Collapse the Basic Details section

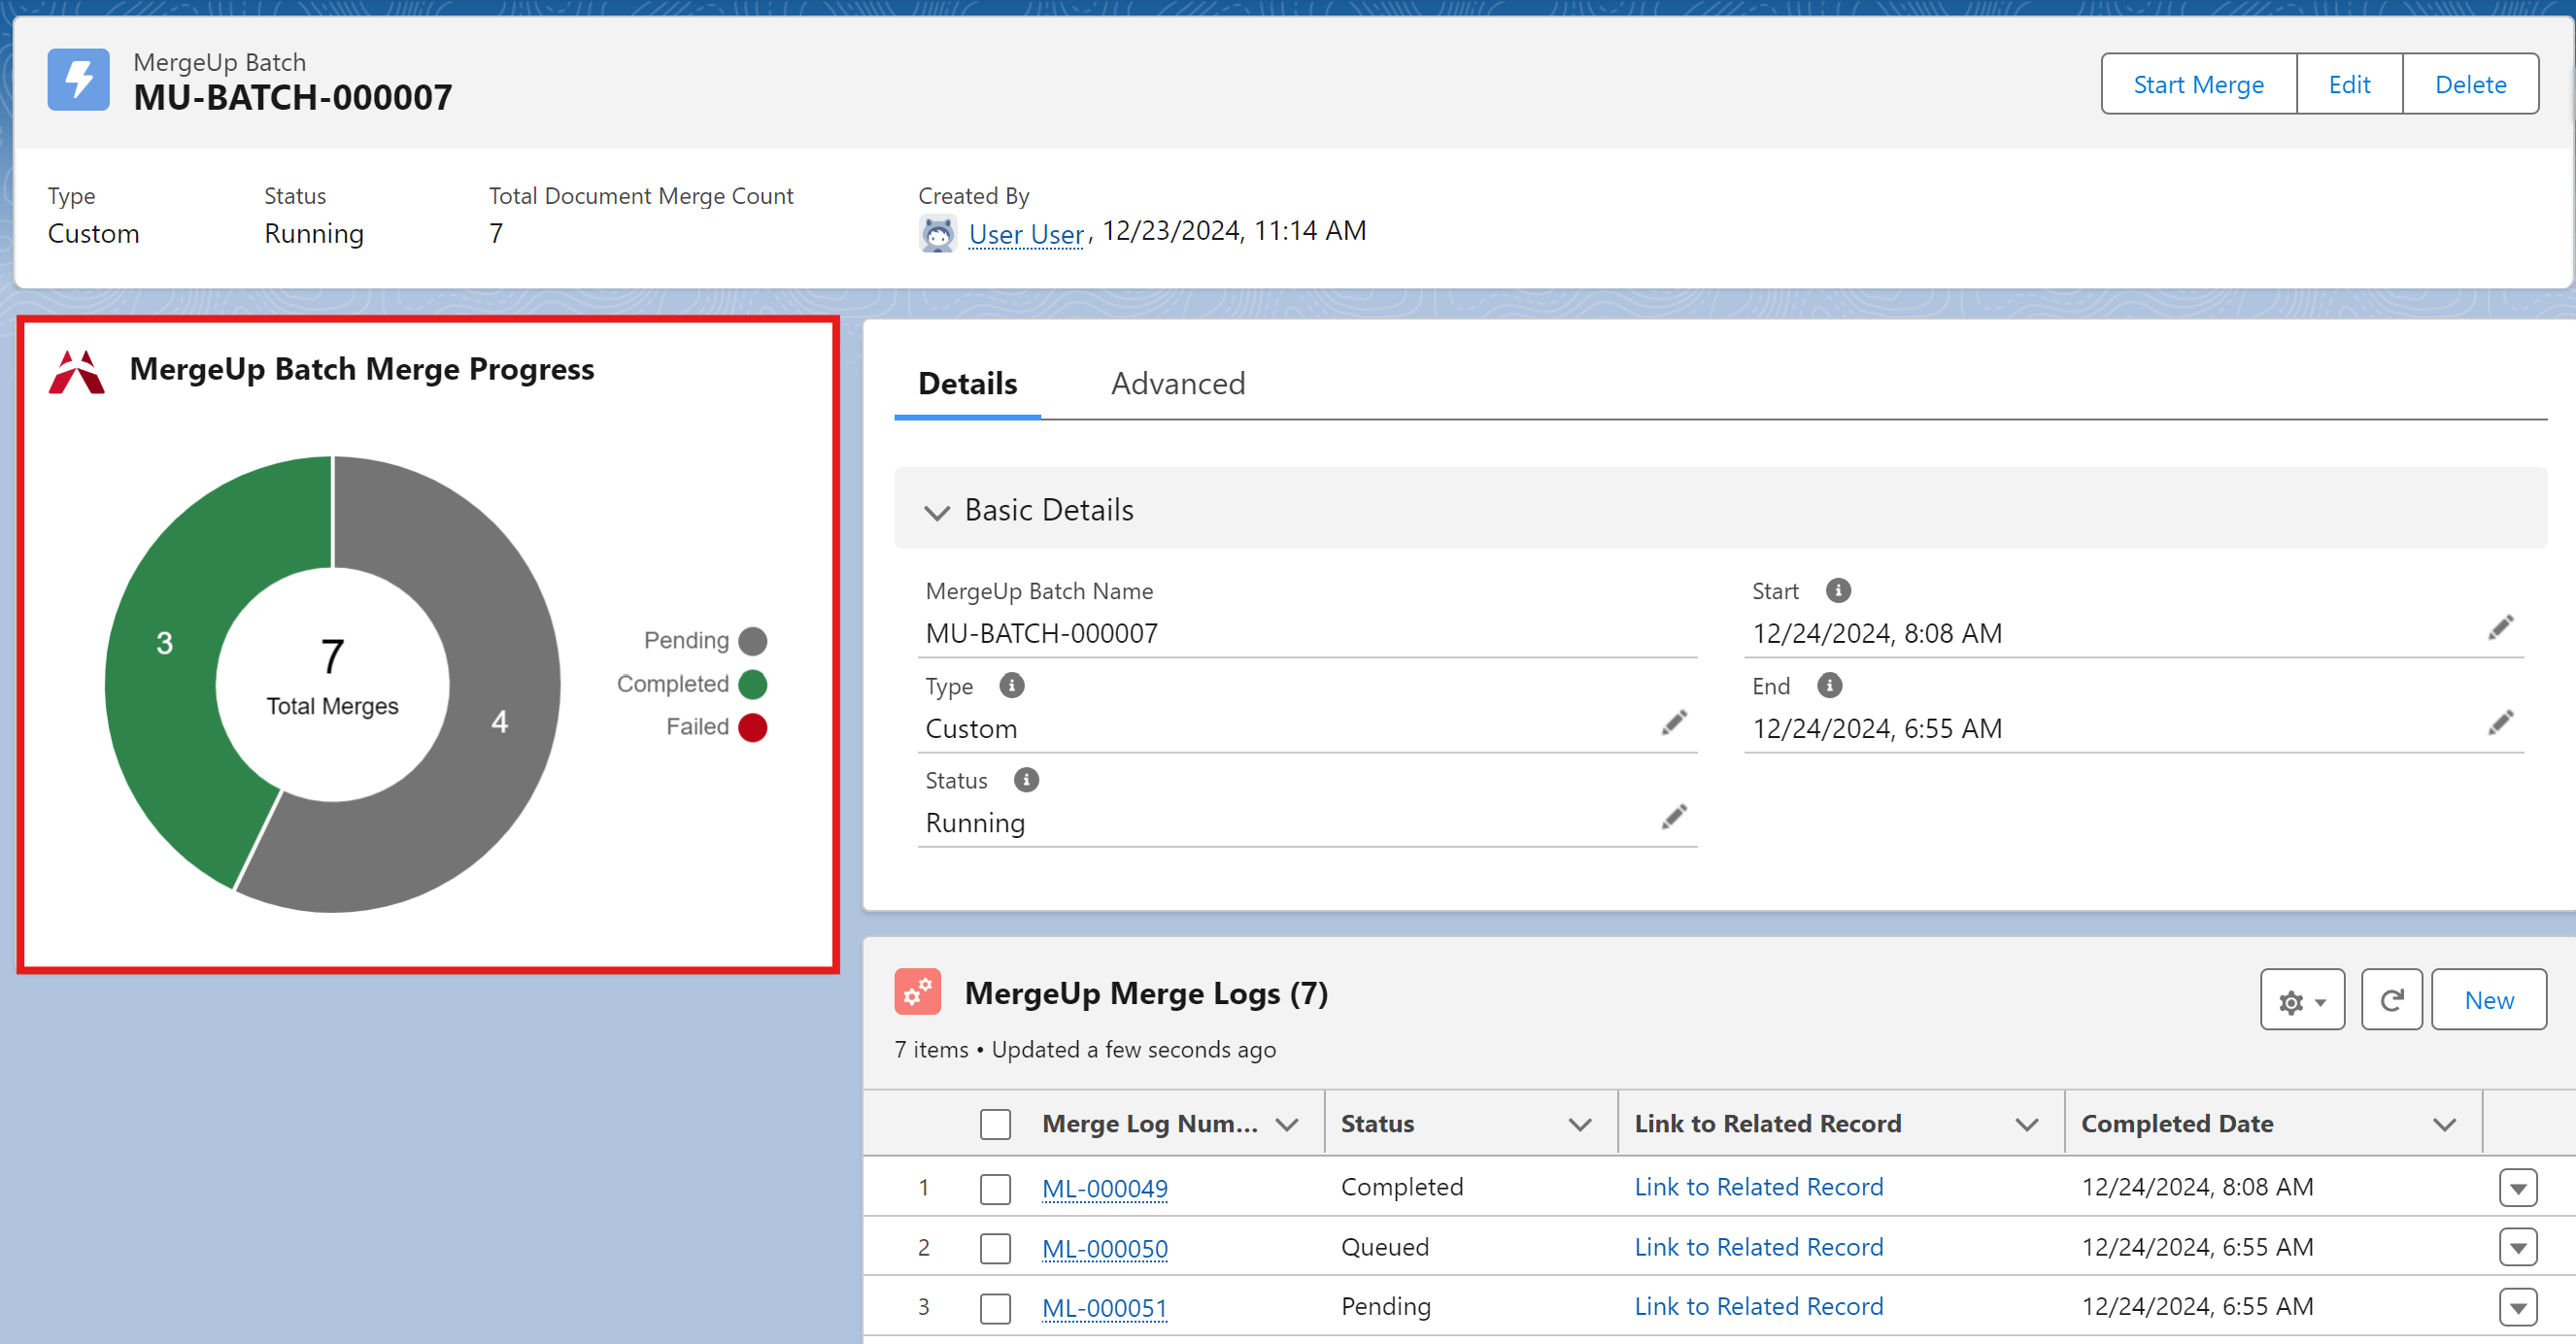point(936,512)
